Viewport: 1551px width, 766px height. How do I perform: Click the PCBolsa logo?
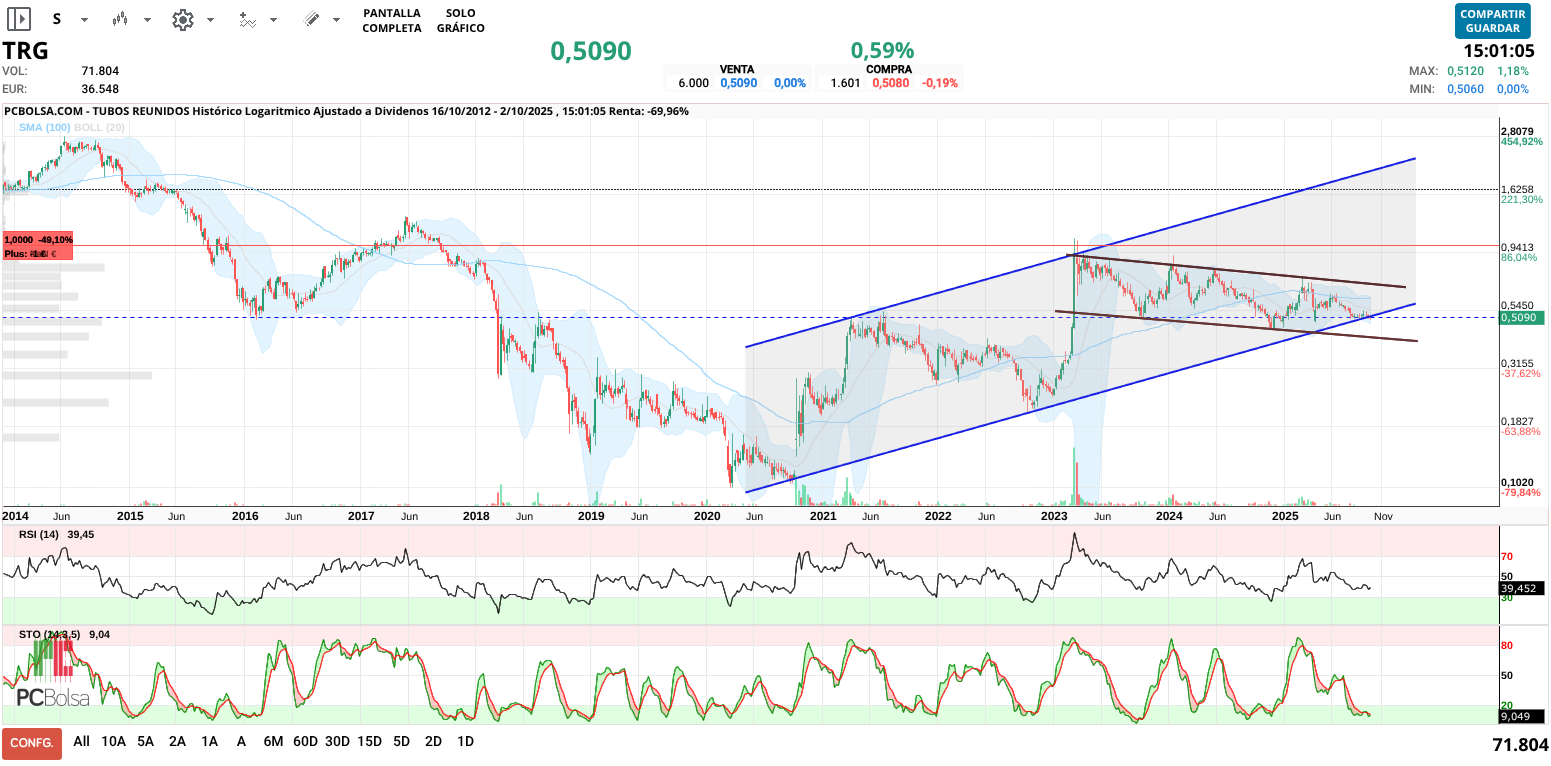(52, 697)
